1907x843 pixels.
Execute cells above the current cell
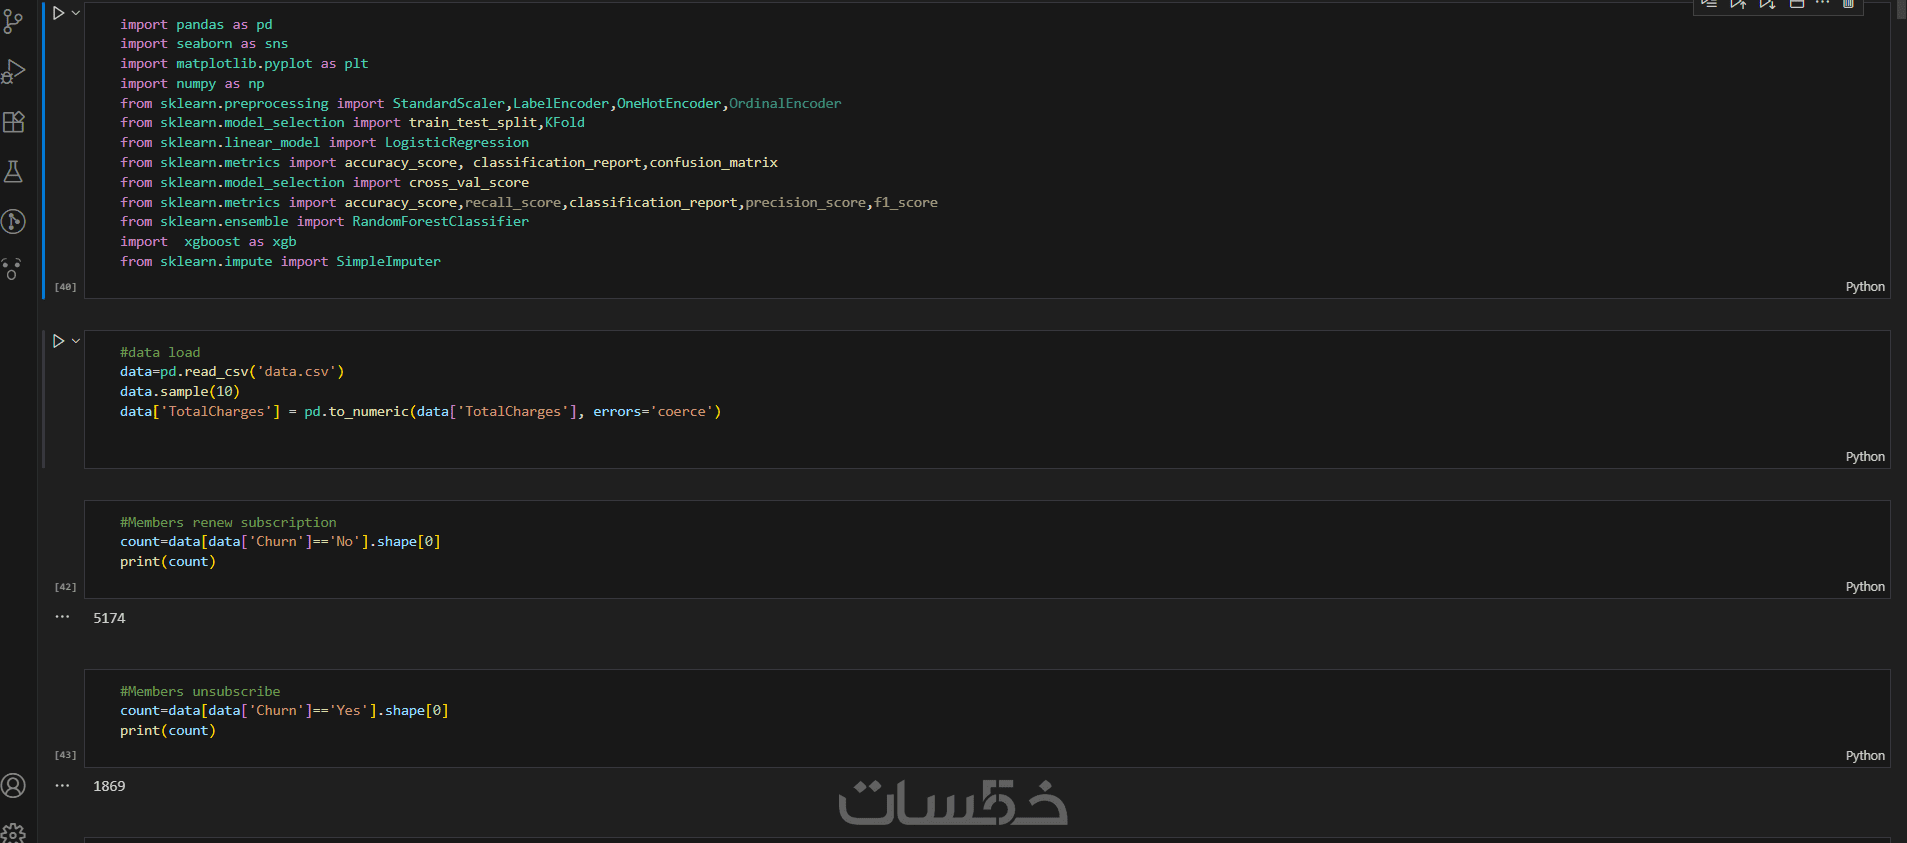[x=1738, y=4]
